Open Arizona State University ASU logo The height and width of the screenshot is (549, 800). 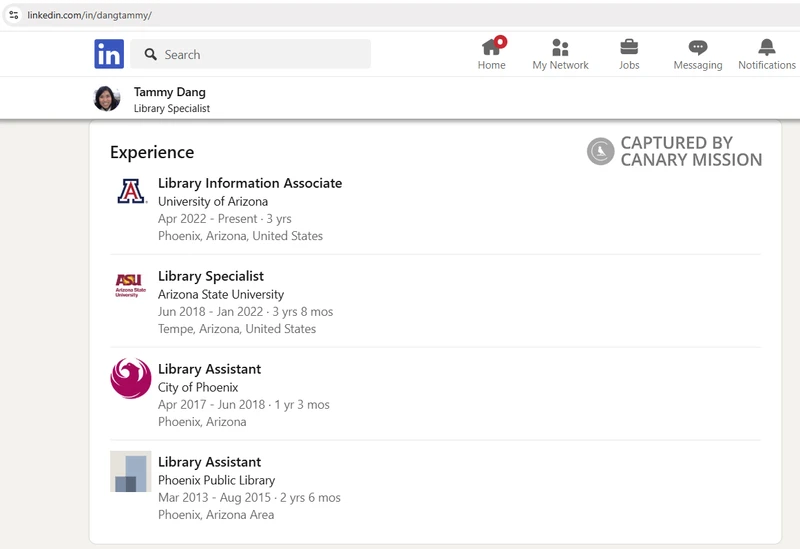(x=131, y=285)
